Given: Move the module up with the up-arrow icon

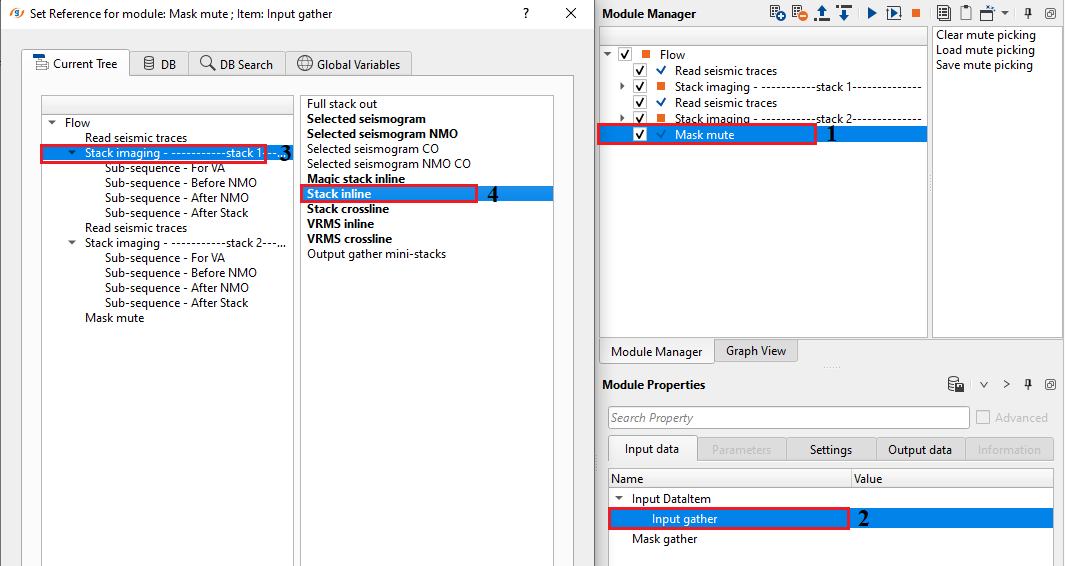Looking at the screenshot, I should point(821,13).
